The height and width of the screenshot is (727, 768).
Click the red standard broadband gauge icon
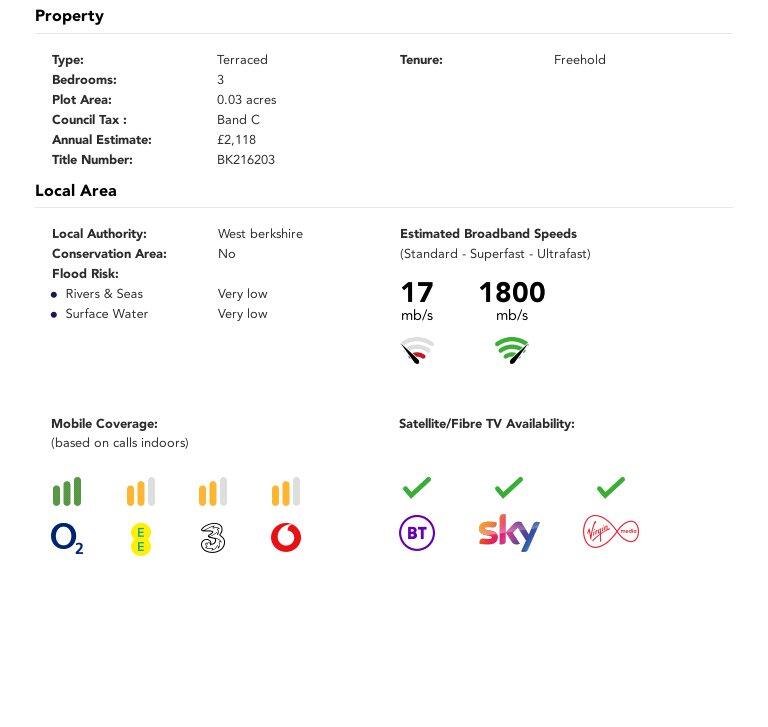[417, 350]
